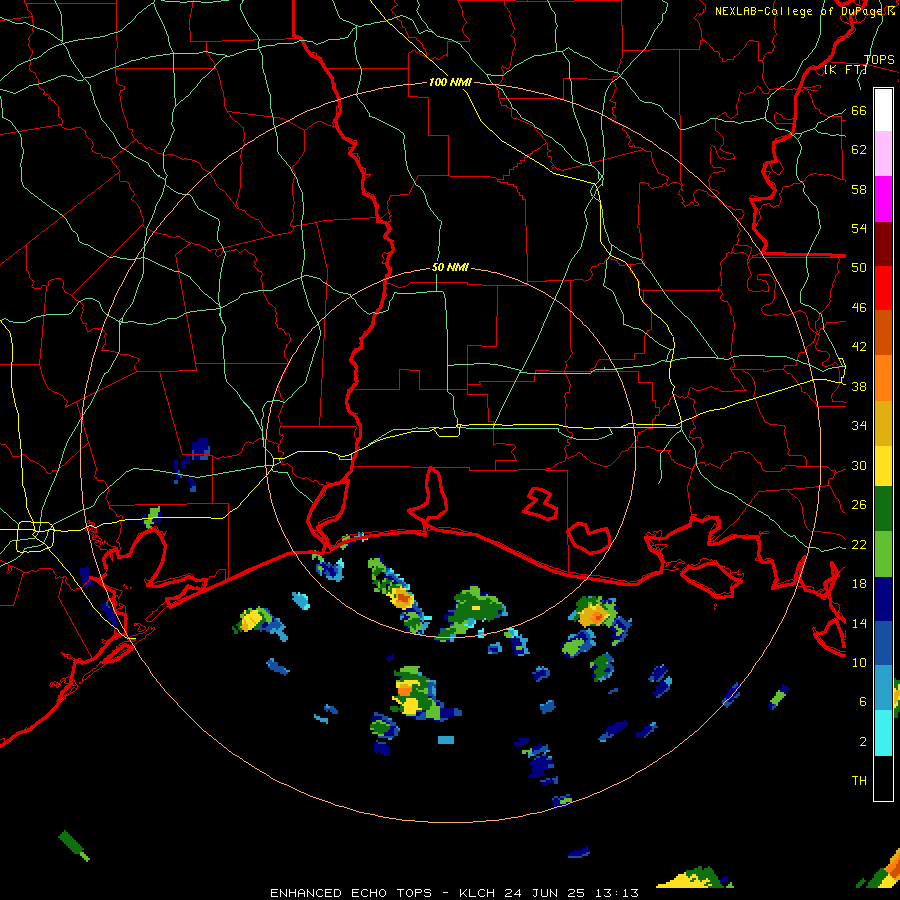Click the legend value "66"

[x=859, y=111]
